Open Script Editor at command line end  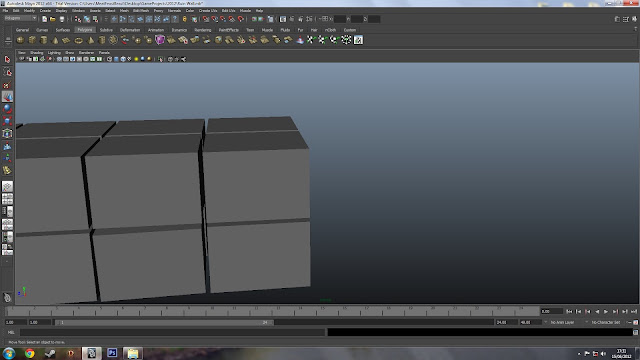(635, 333)
